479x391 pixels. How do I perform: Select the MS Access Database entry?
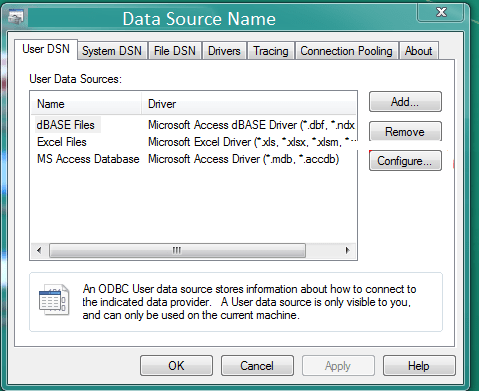point(88,159)
